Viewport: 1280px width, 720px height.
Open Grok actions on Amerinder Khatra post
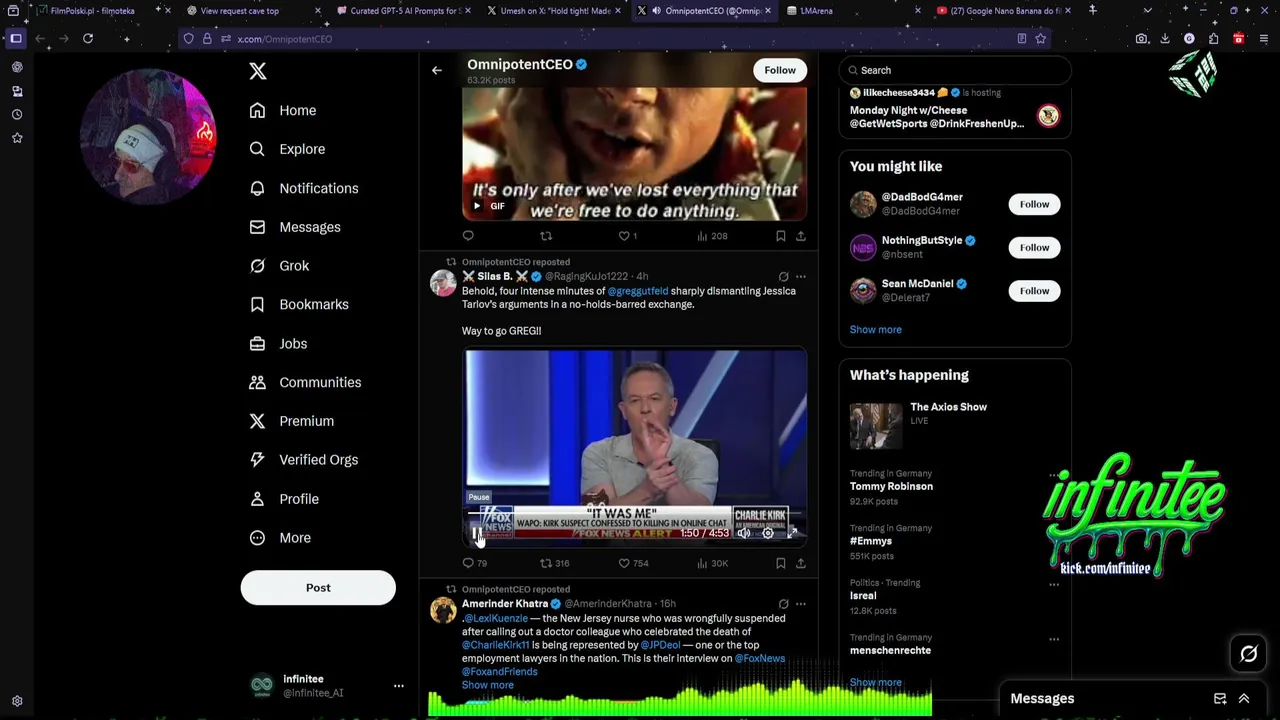tap(783, 604)
